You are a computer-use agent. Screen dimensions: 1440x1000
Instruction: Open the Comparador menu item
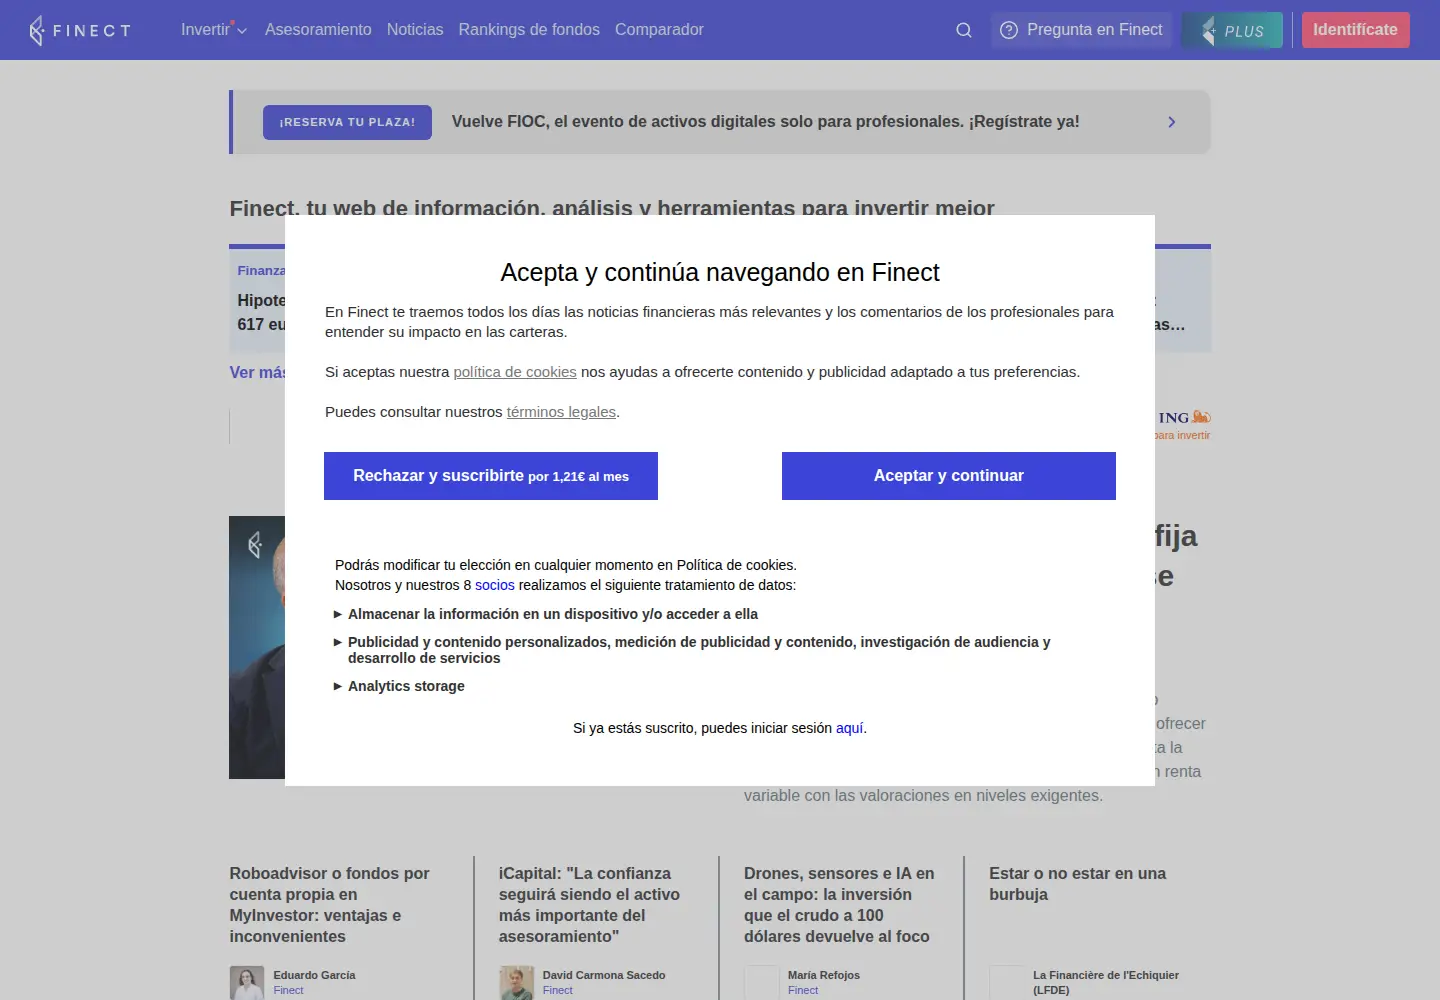(659, 30)
